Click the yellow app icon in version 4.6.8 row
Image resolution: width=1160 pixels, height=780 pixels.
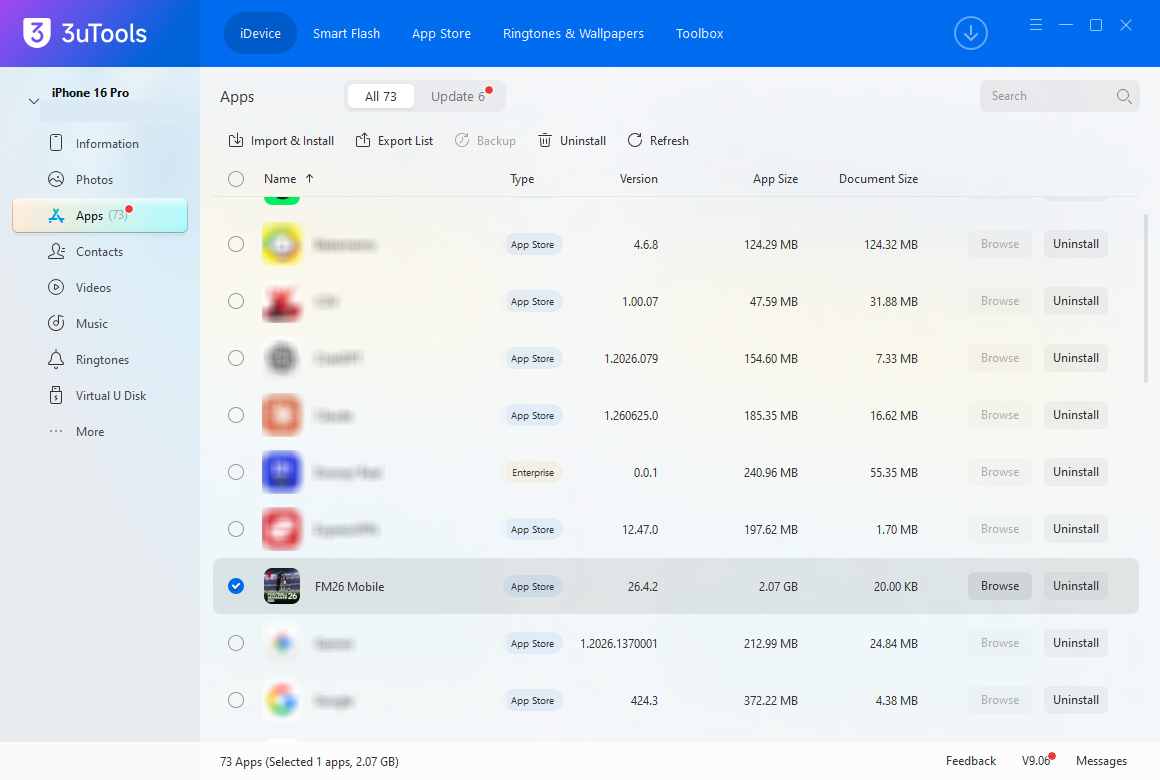pyautogui.click(x=282, y=244)
